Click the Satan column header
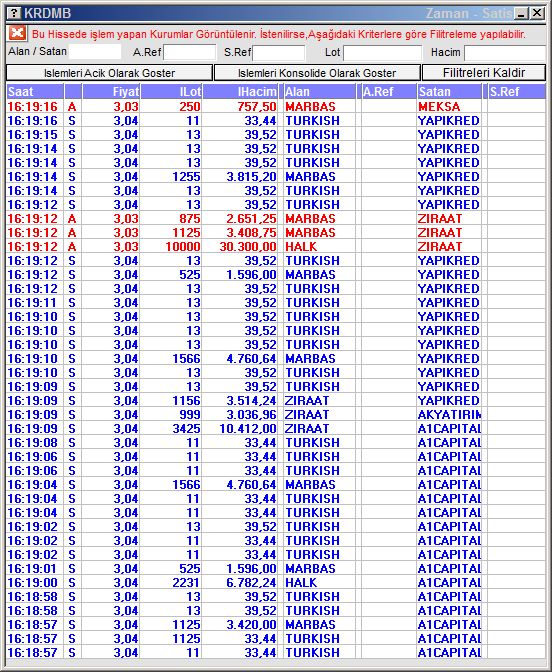The height and width of the screenshot is (672, 552). [x=449, y=91]
